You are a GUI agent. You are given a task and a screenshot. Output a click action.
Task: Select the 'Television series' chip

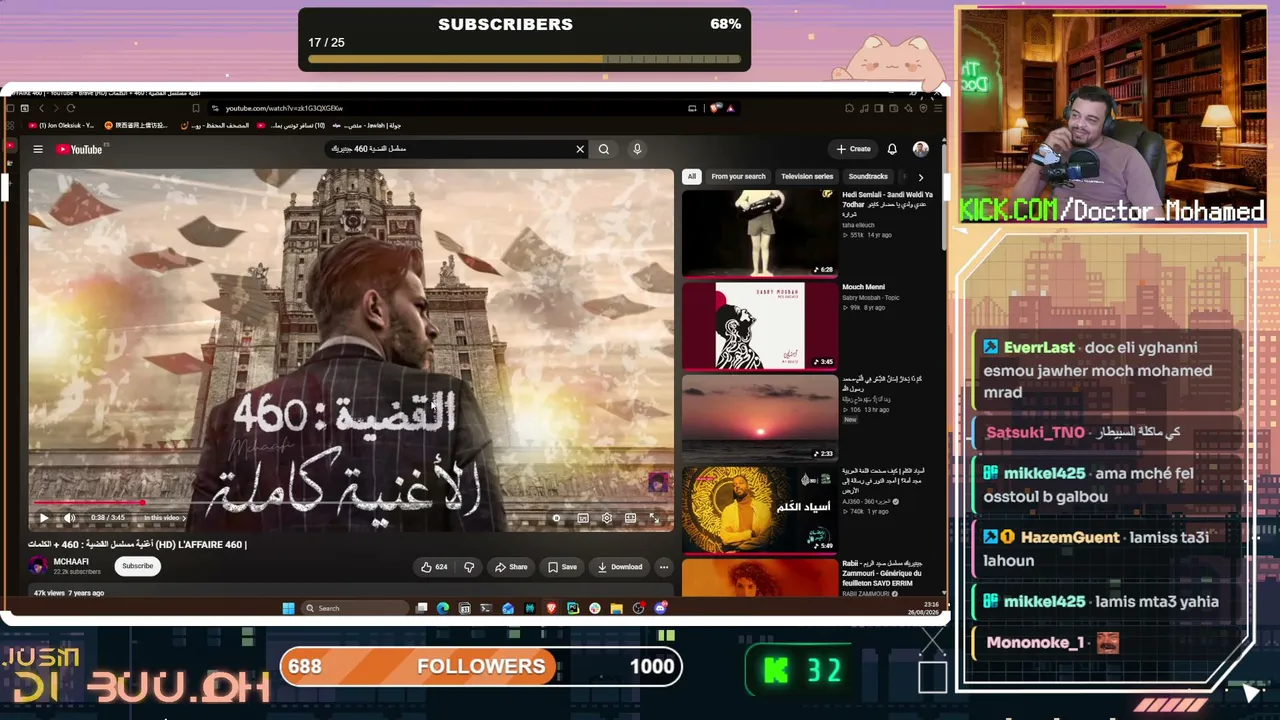(807, 177)
